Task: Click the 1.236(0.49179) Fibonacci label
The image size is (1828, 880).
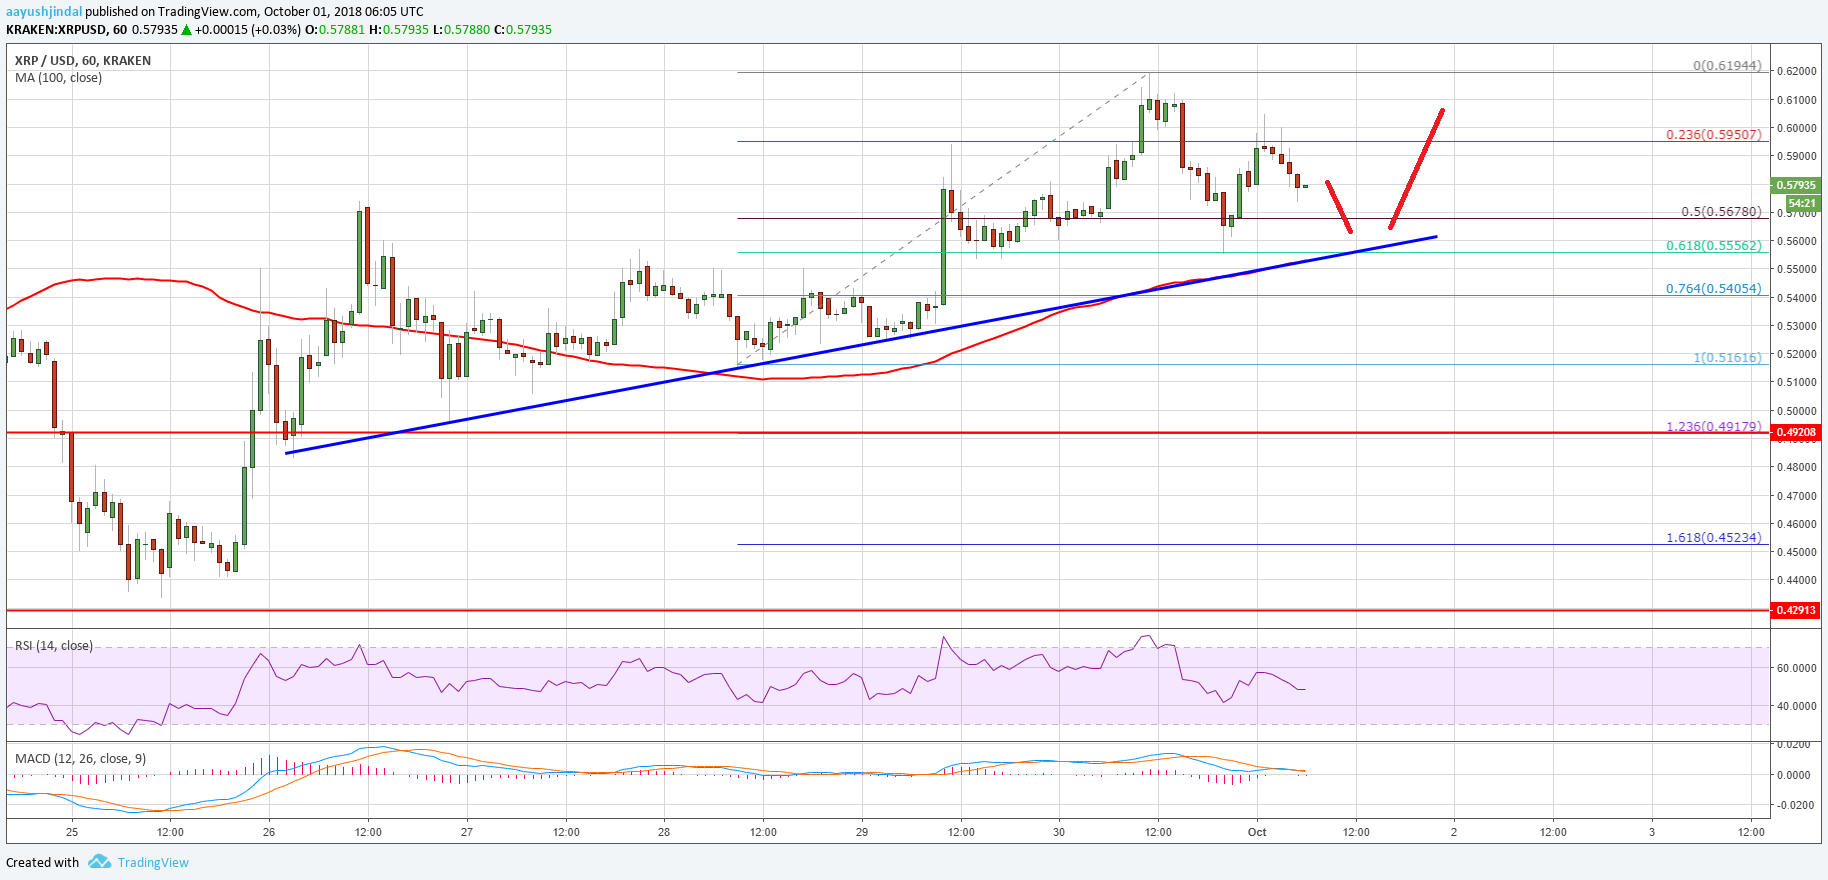Action: pyautogui.click(x=1713, y=426)
